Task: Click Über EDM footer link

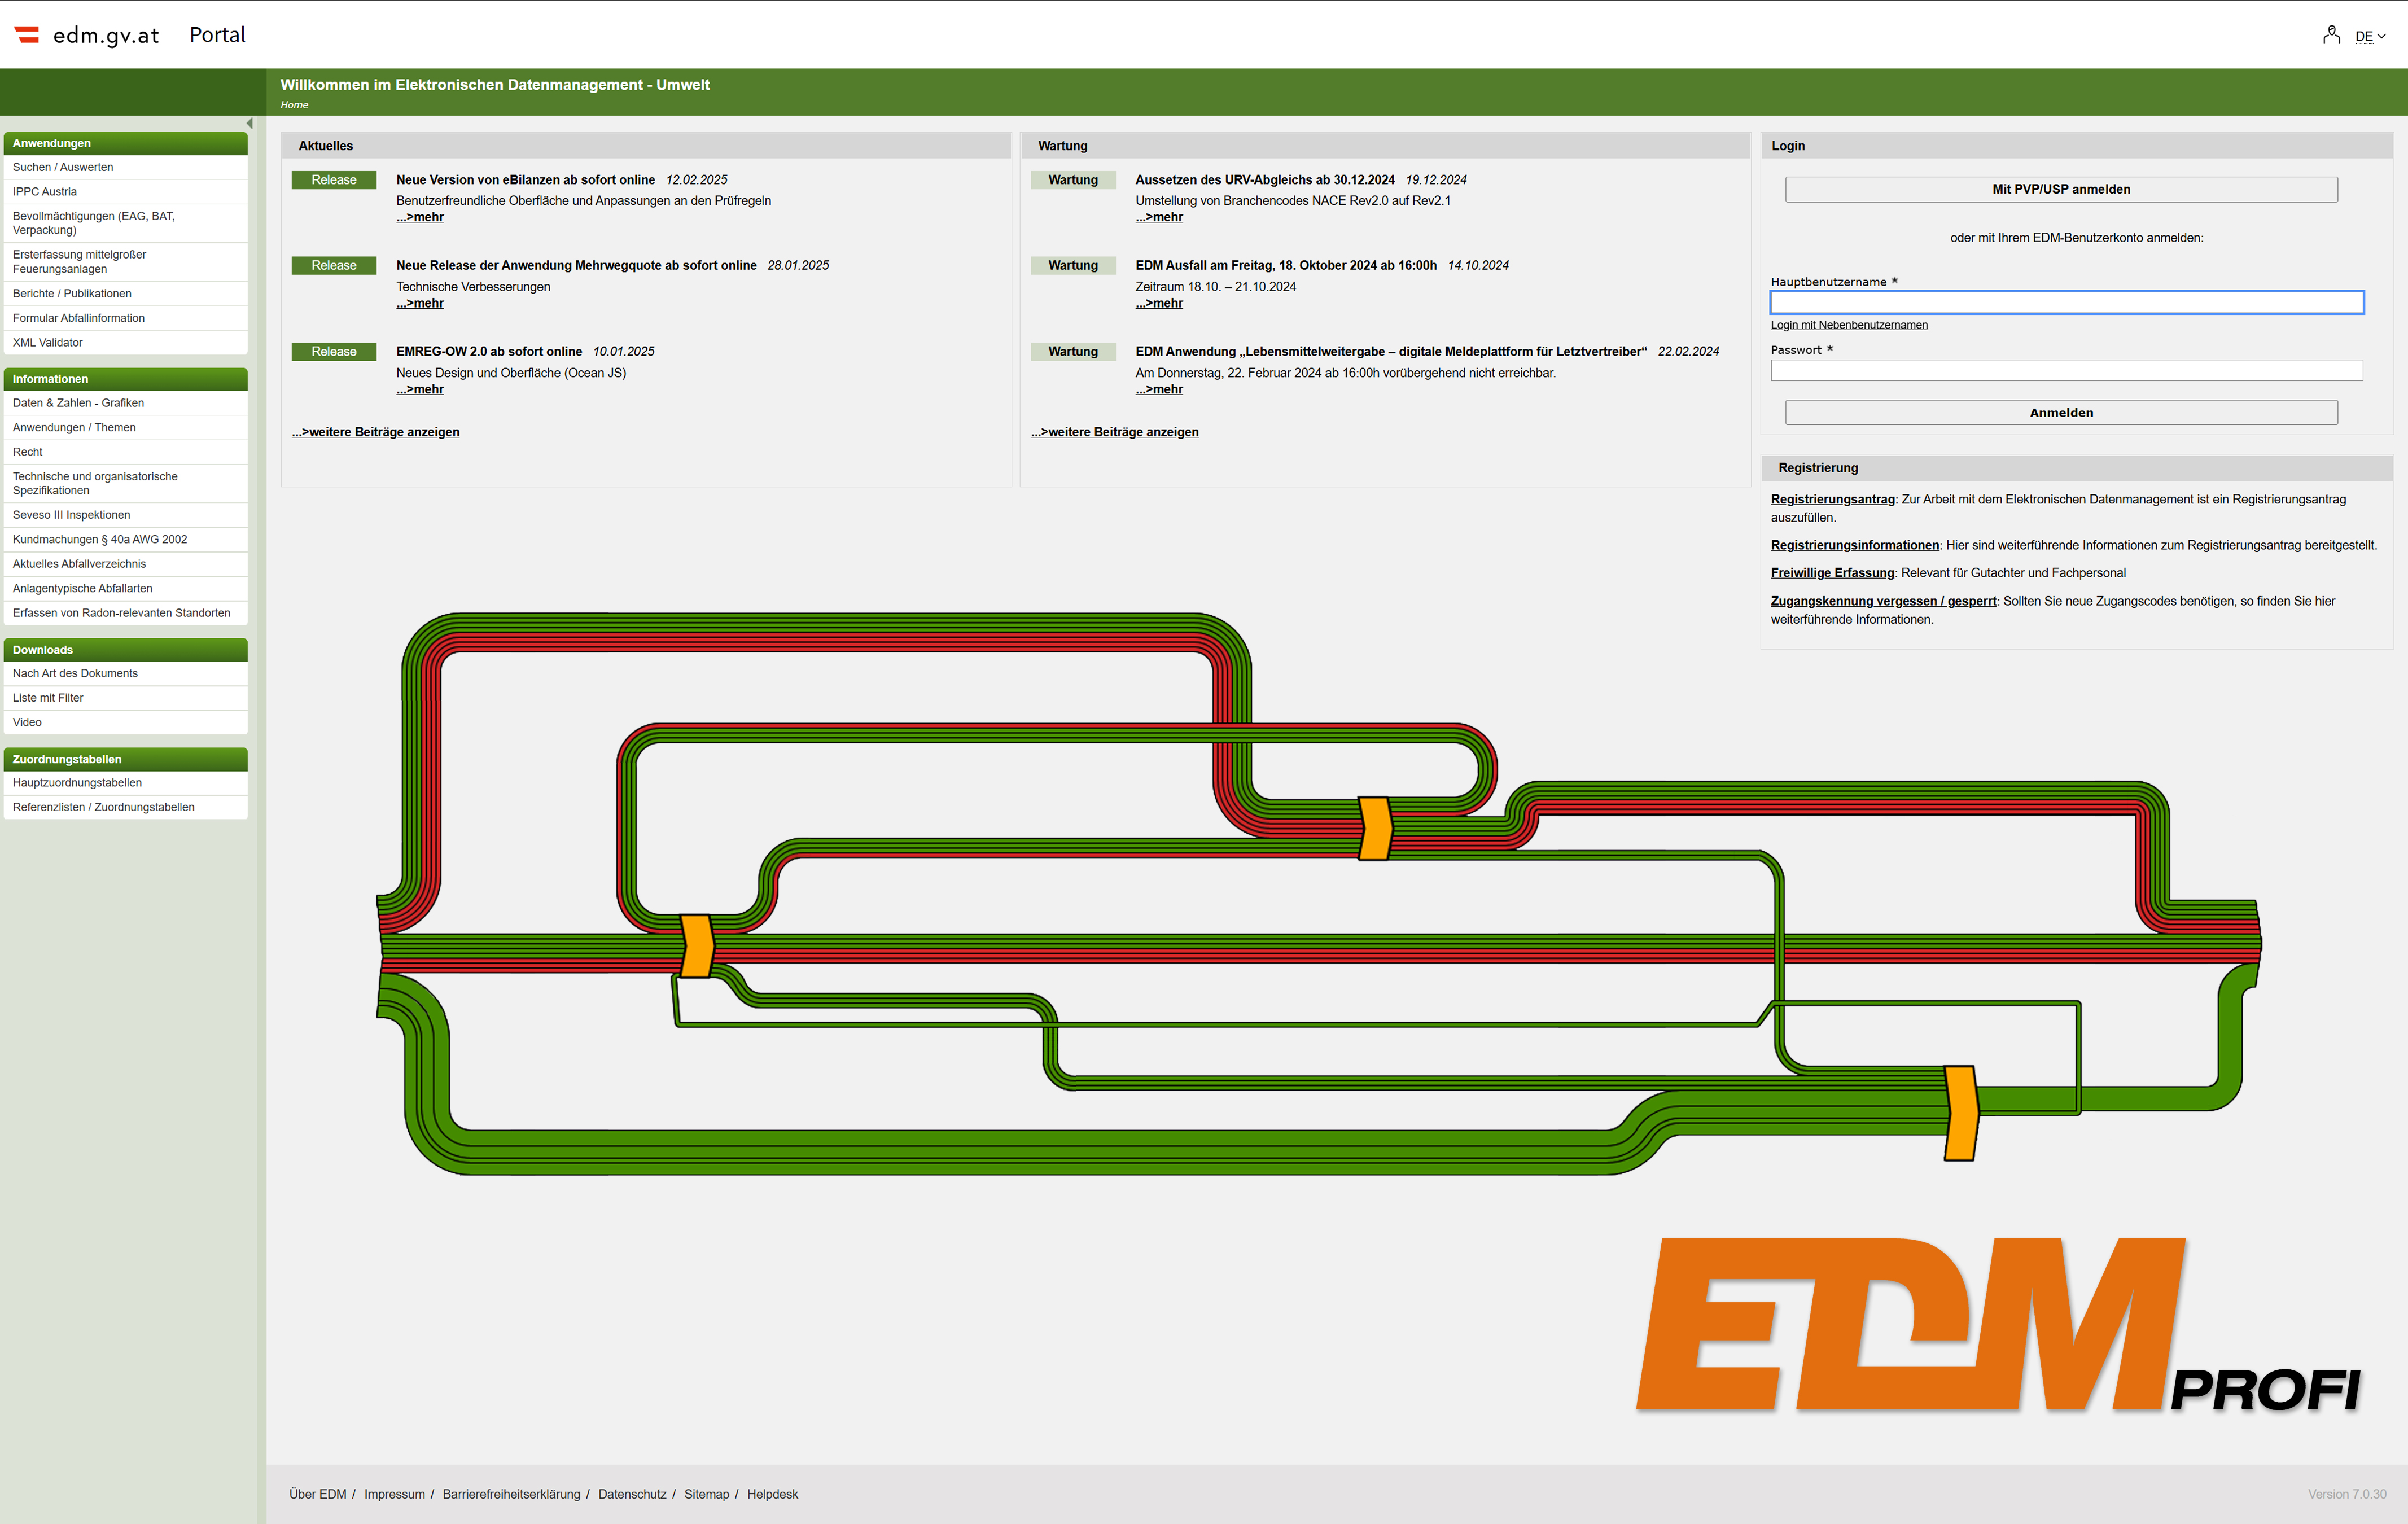Action: pos(318,1494)
